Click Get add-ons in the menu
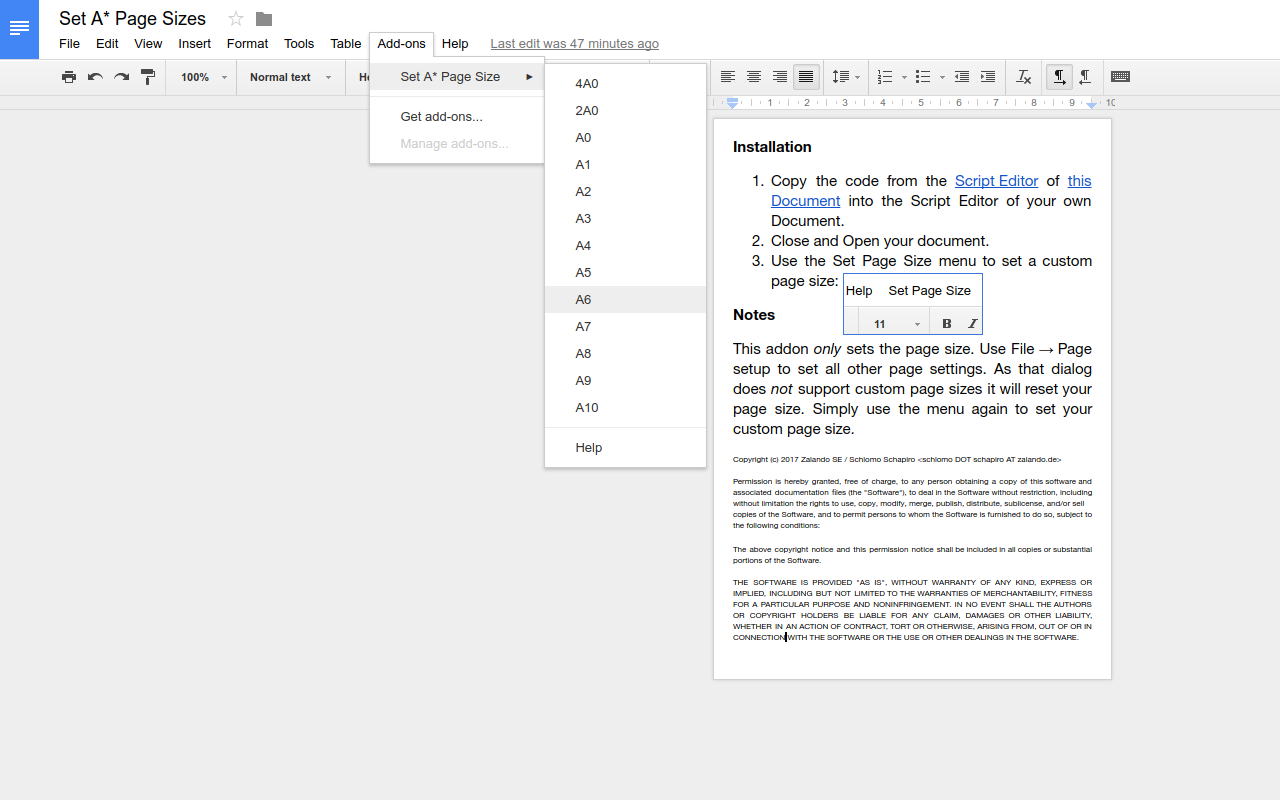 coord(441,116)
